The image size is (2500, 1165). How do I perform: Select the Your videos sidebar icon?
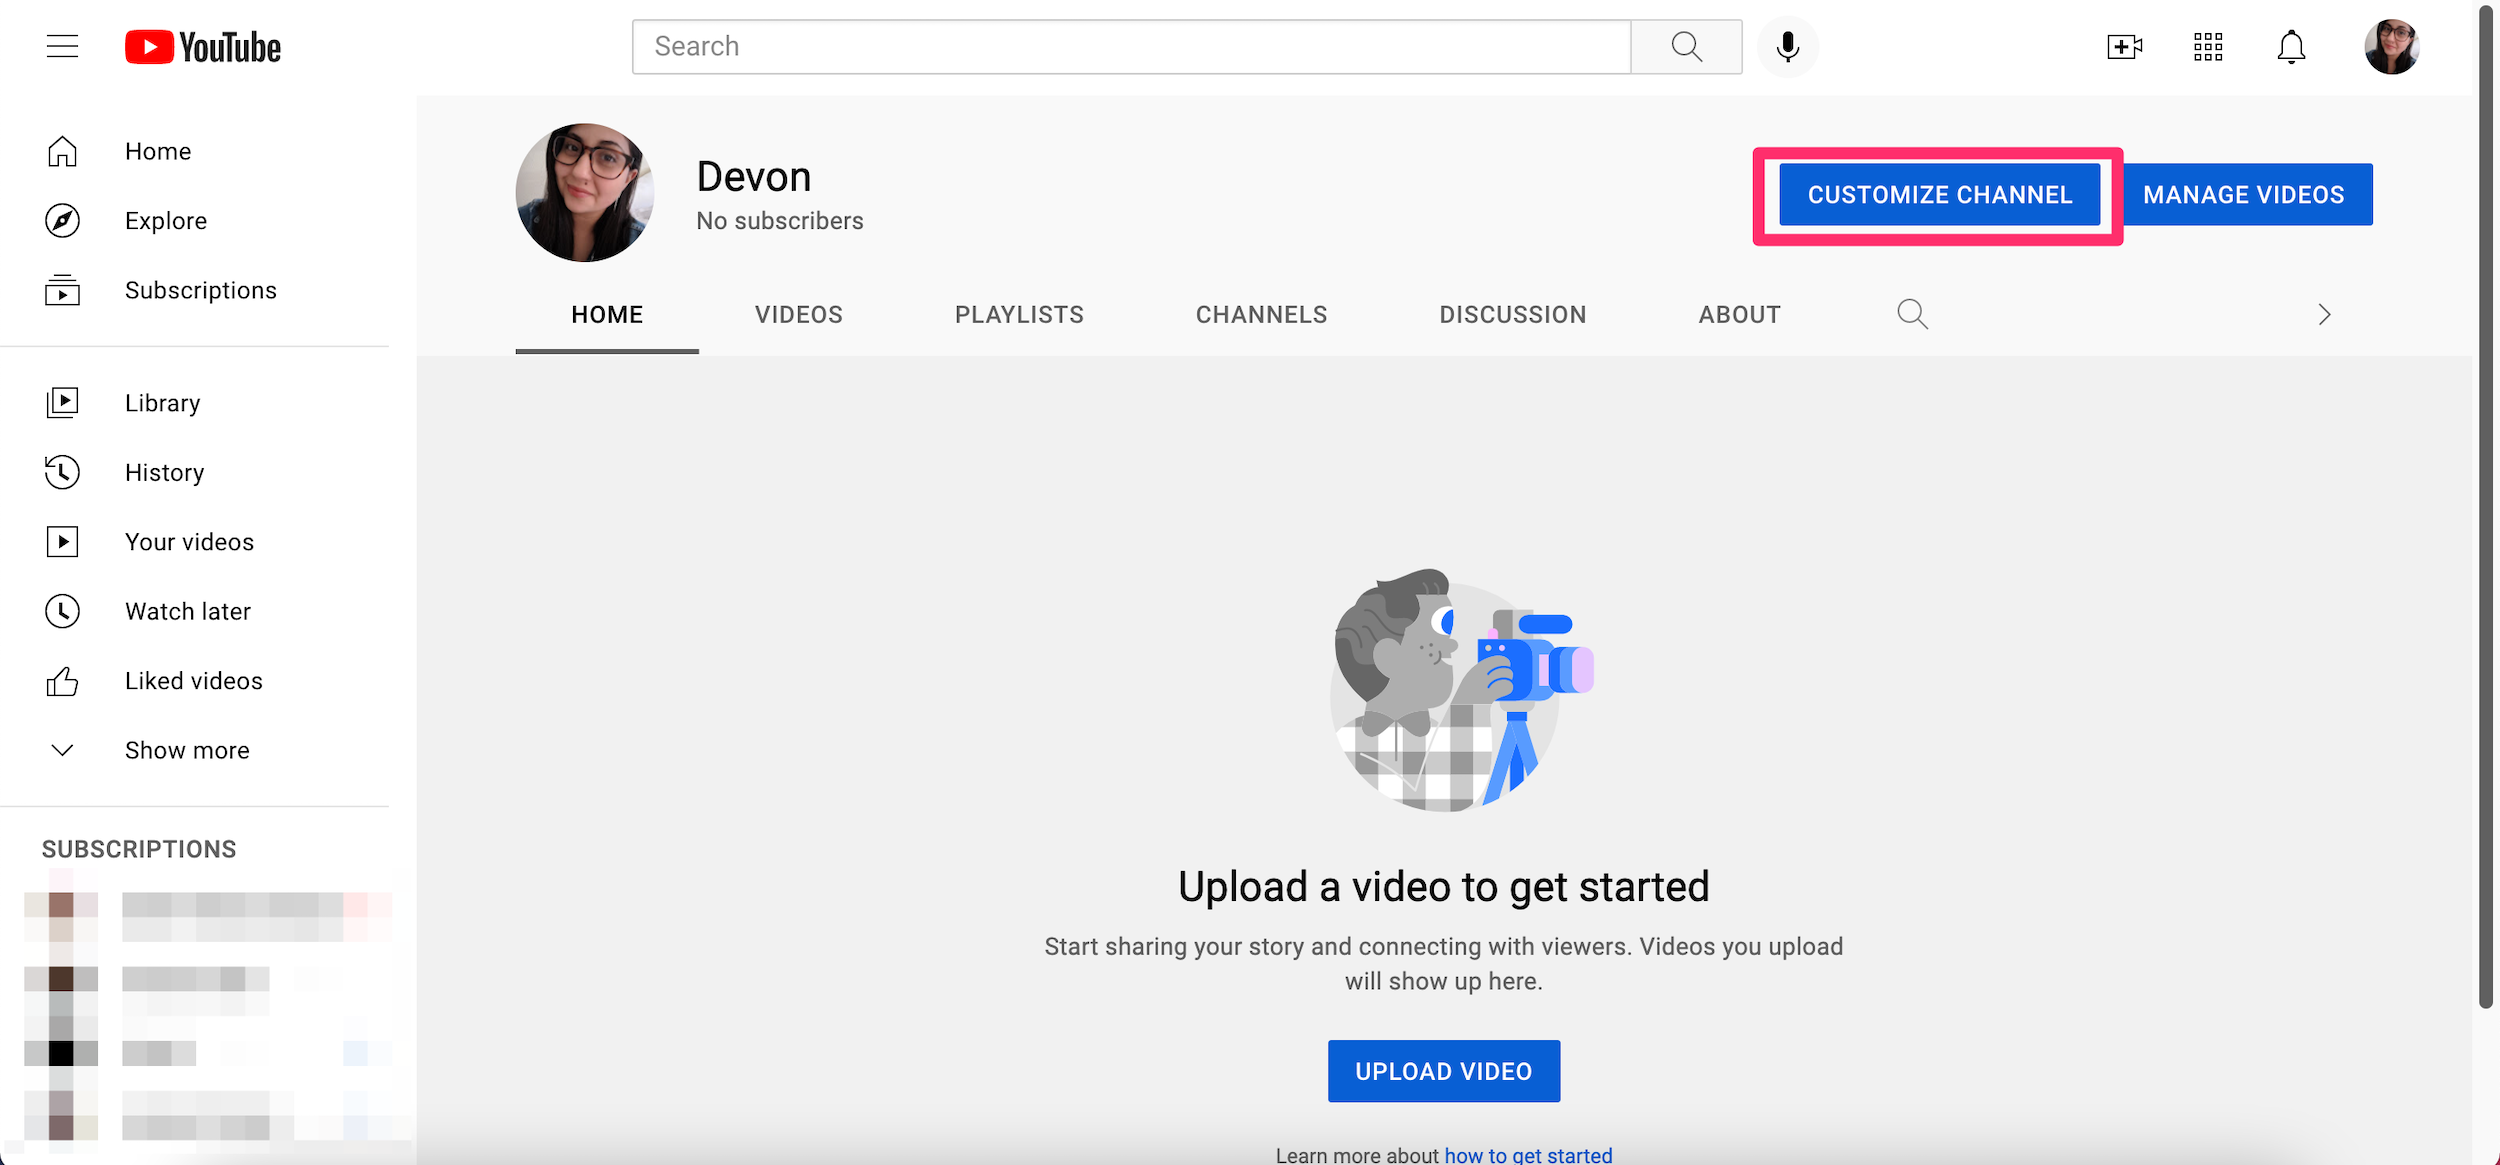pyautogui.click(x=62, y=540)
